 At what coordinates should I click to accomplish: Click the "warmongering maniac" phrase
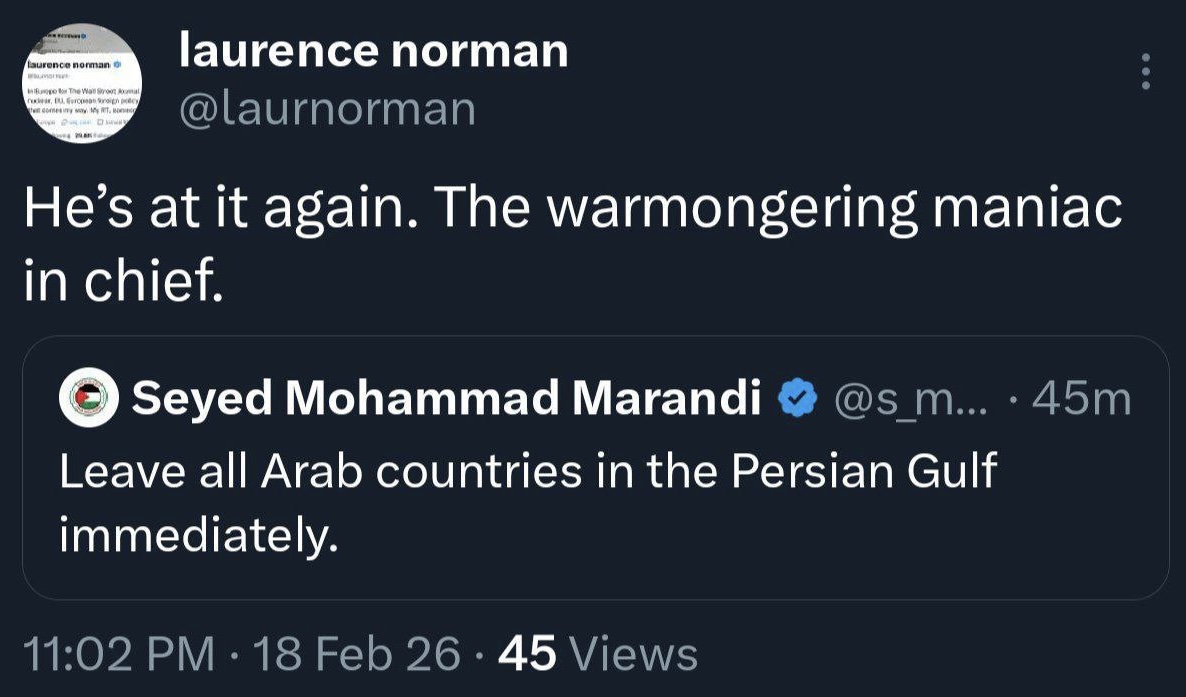pyautogui.click(x=835, y=210)
